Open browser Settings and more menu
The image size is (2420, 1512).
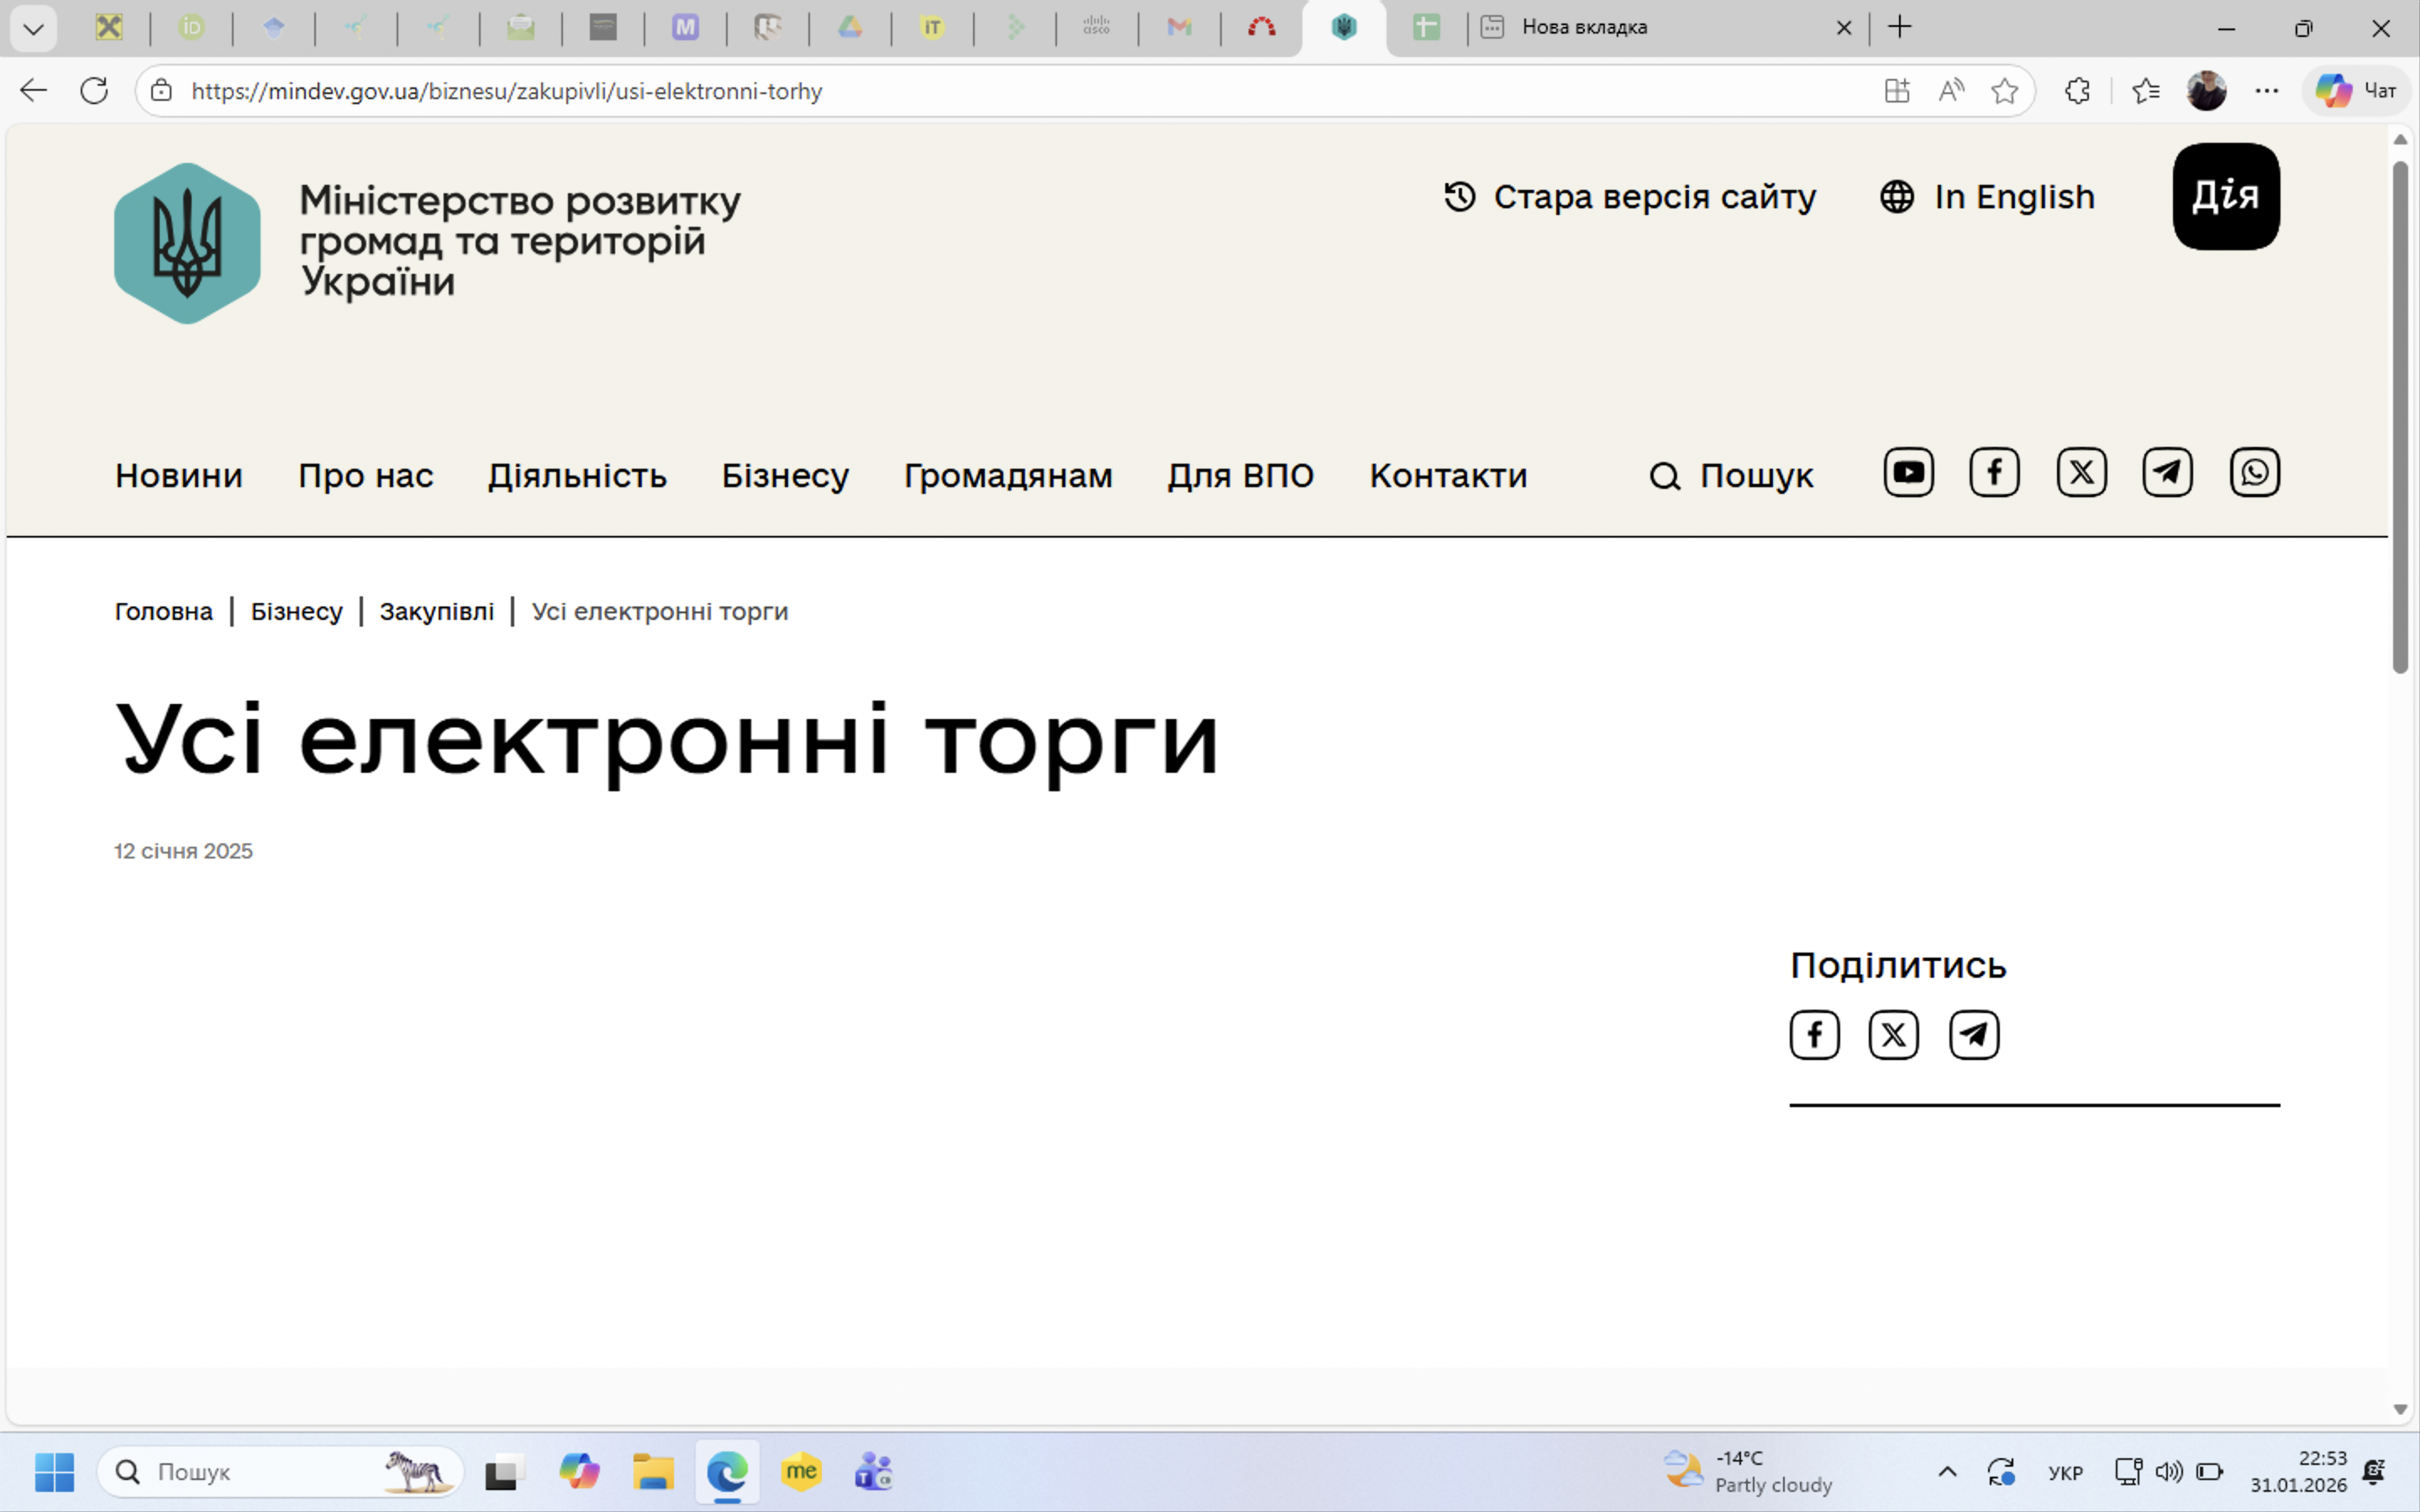pyautogui.click(x=2266, y=91)
